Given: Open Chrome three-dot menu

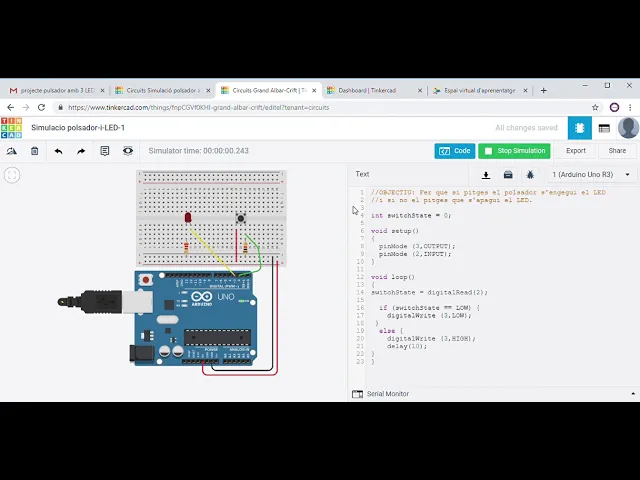Looking at the screenshot, I should [x=630, y=107].
